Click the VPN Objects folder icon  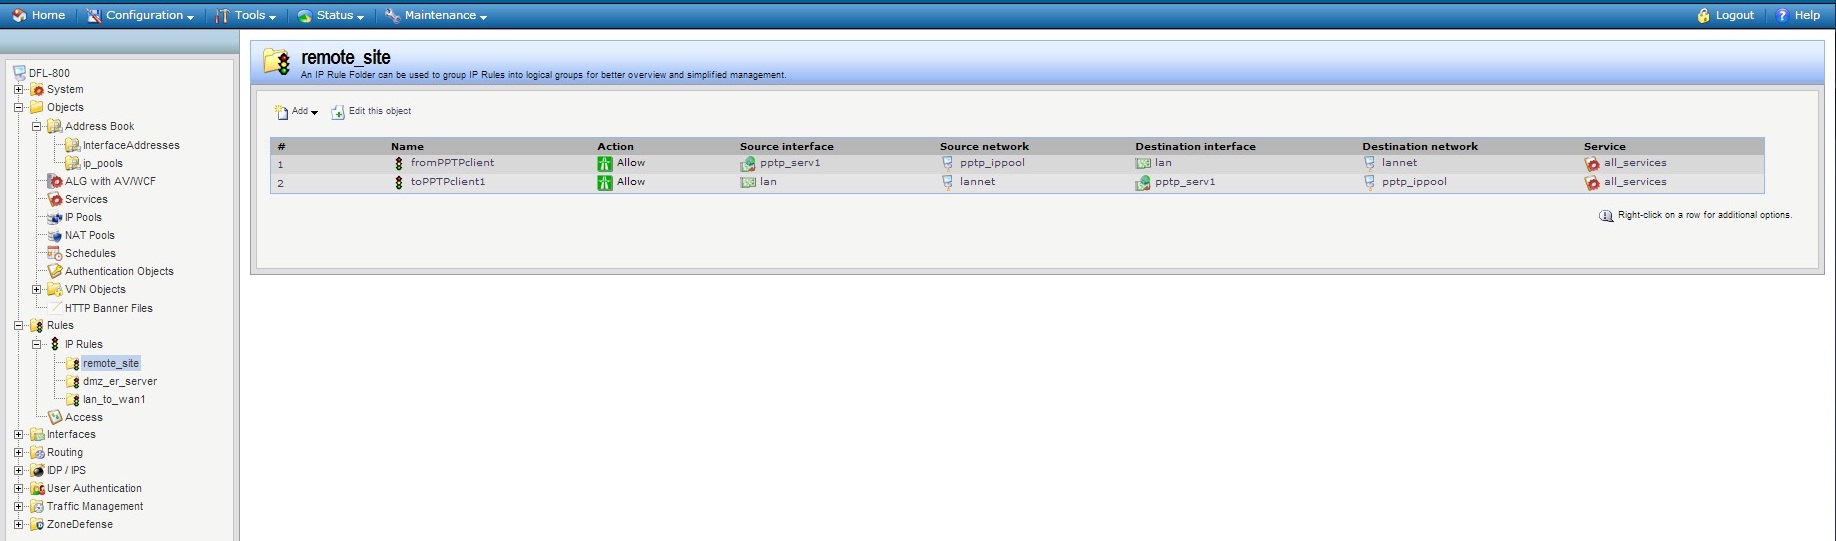coord(55,289)
